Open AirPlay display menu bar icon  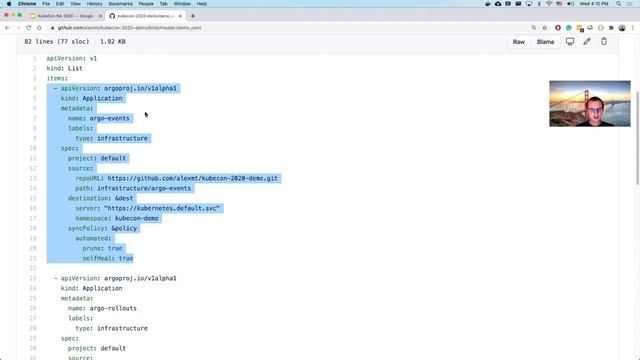coord(529,4)
